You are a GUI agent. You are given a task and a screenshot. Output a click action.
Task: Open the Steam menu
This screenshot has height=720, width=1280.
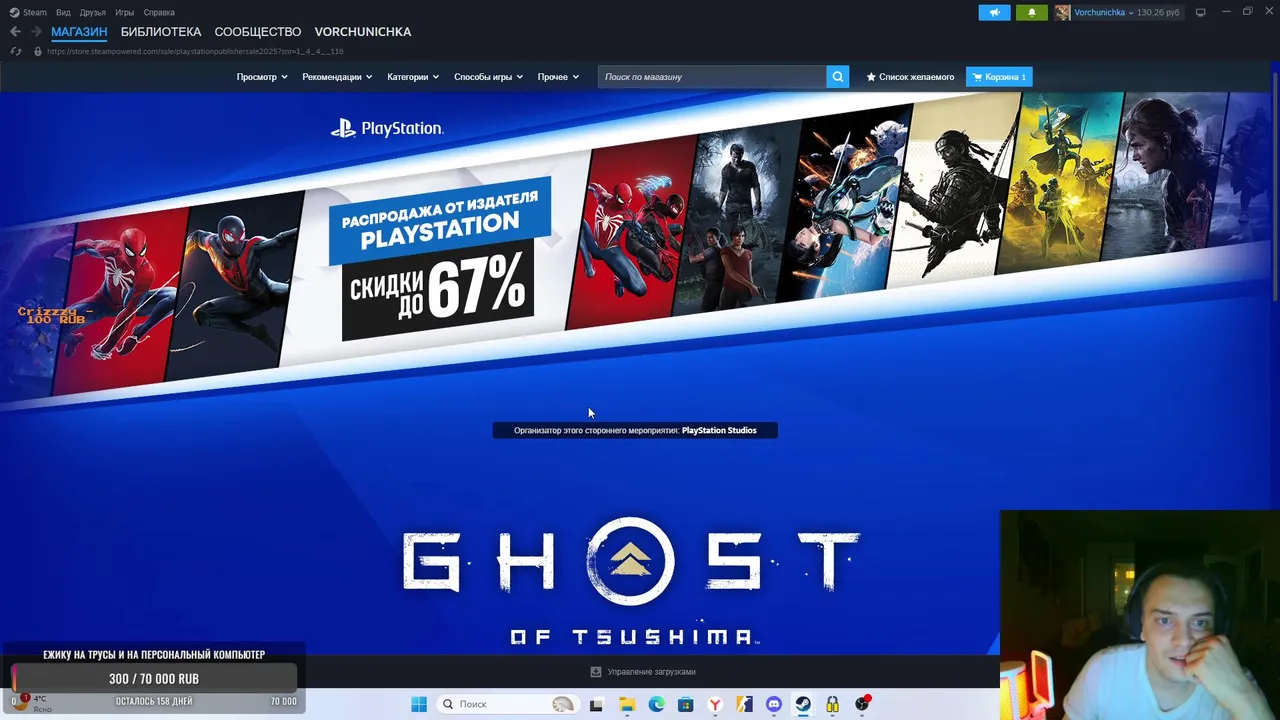coord(28,12)
